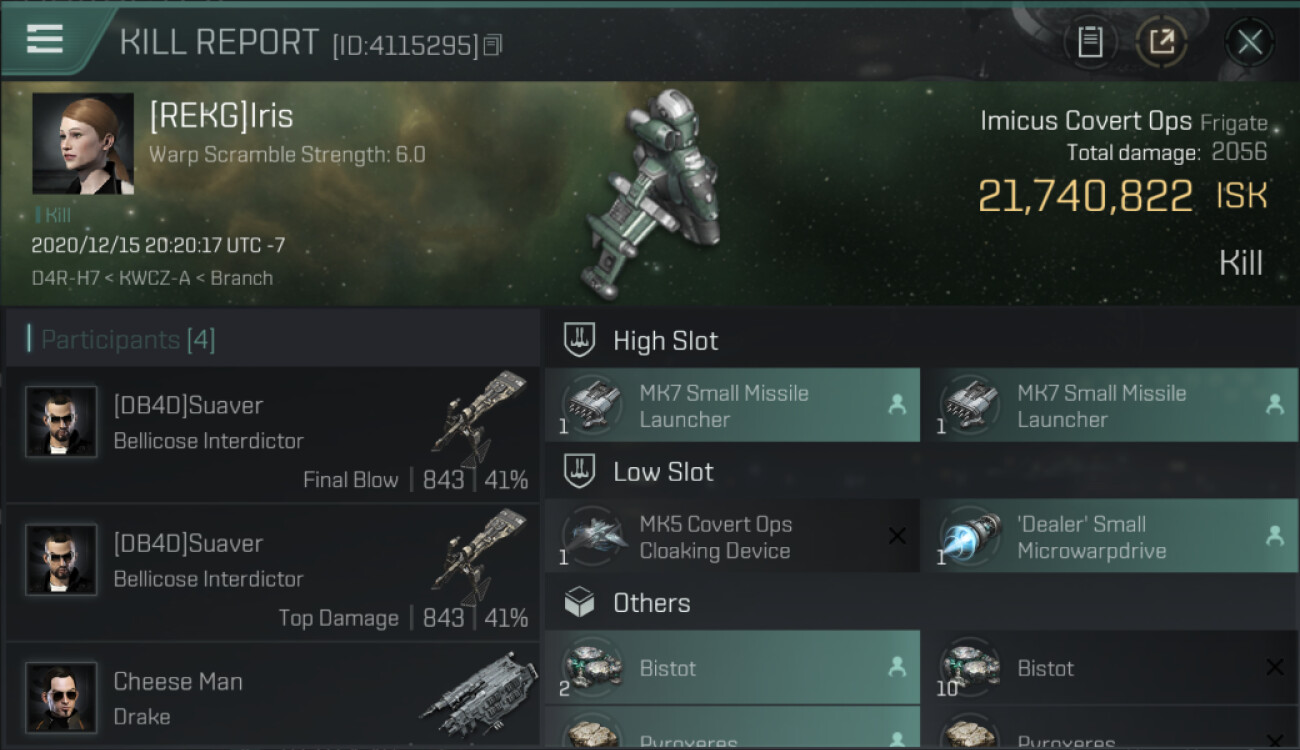Click the Bellicose Interdictor ship thumbnail, Final Blow
Image resolution: width=1300 pixels, height=750 pixels.
[x=479, y=419]
